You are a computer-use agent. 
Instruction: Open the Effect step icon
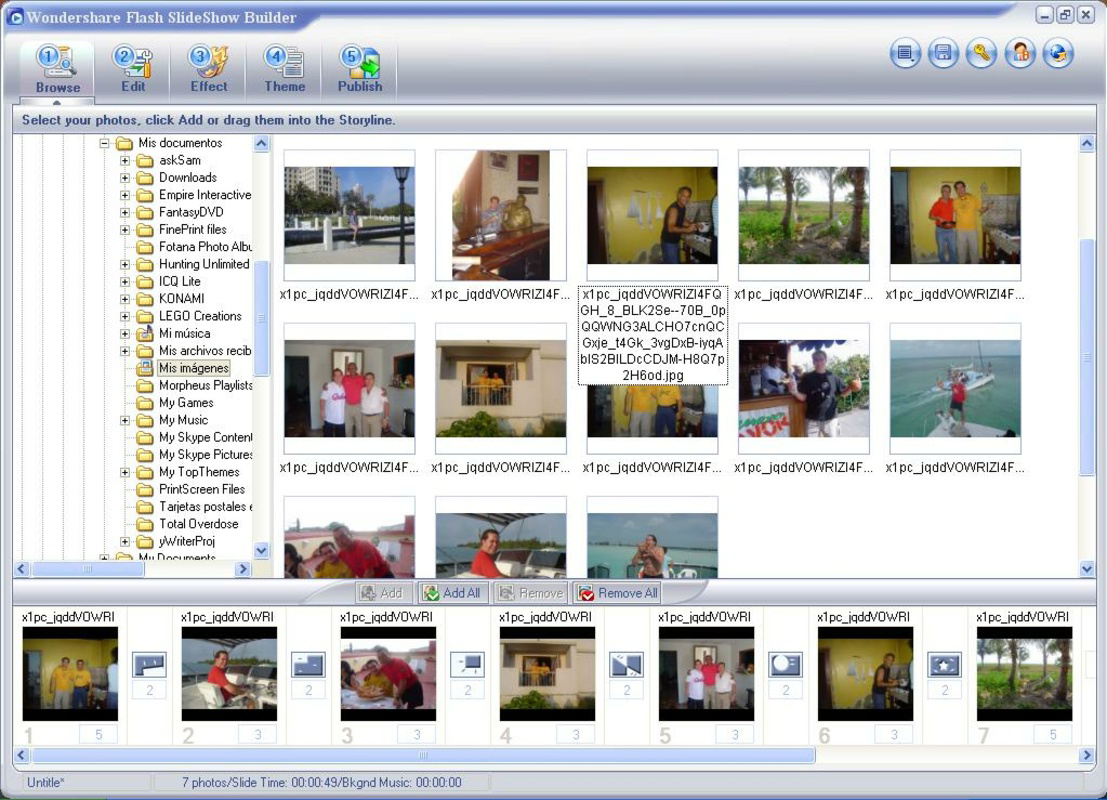coord(208,63)
